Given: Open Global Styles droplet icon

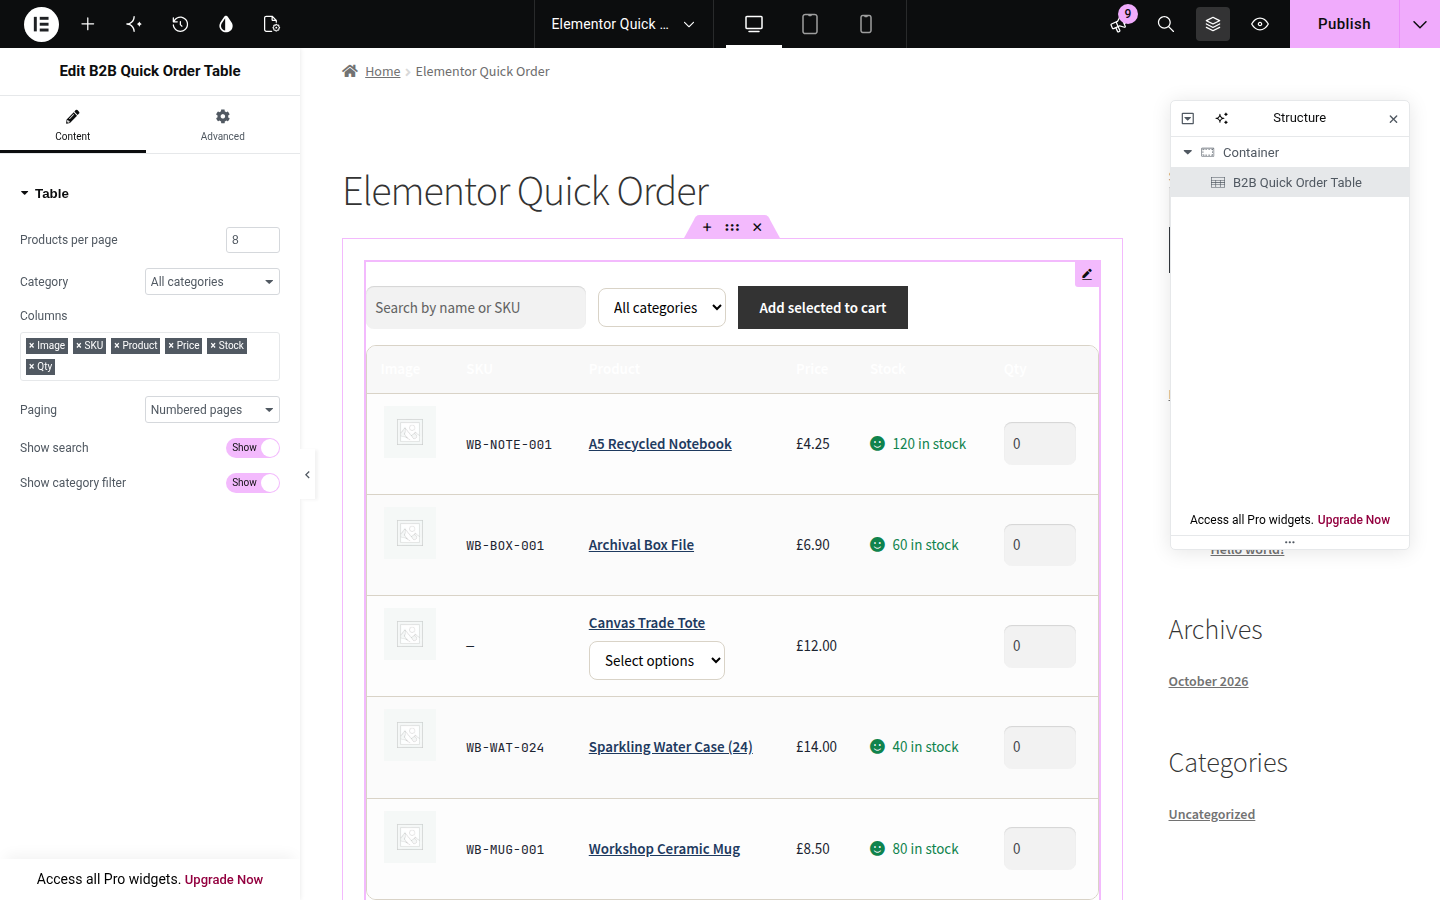Looking at the screenshot, I should [x=226, y=24].
